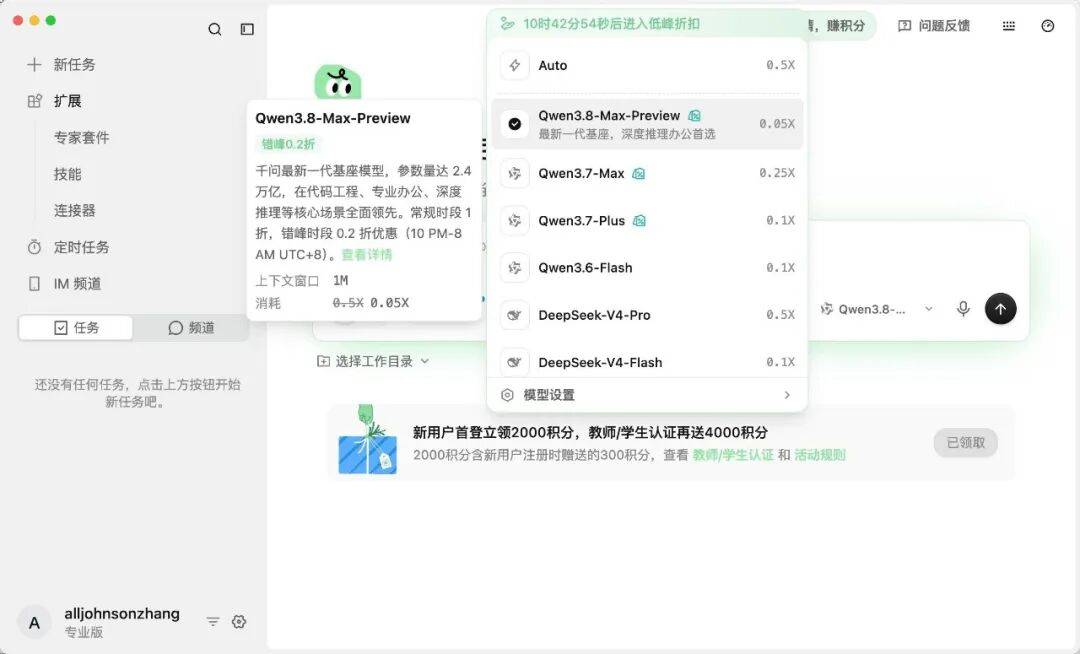Click the DeepSeek-V4-Pro whale icon
The width and height of the screenshot is (1080, 654).
[515, 315]
